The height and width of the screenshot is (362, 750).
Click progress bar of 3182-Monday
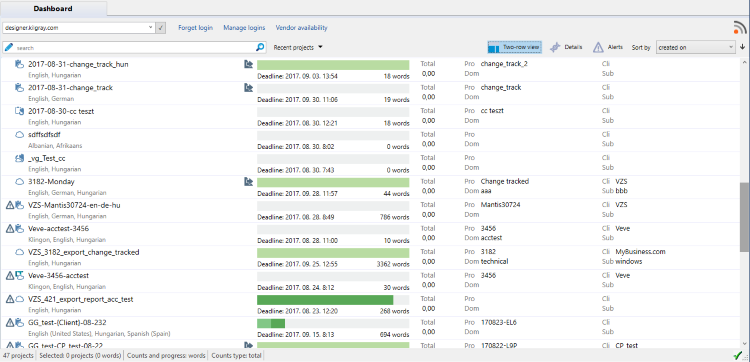coord(333,182)
